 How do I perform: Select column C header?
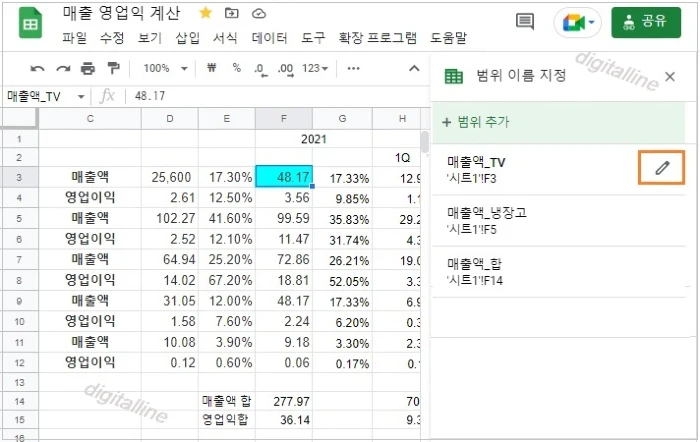90,119
